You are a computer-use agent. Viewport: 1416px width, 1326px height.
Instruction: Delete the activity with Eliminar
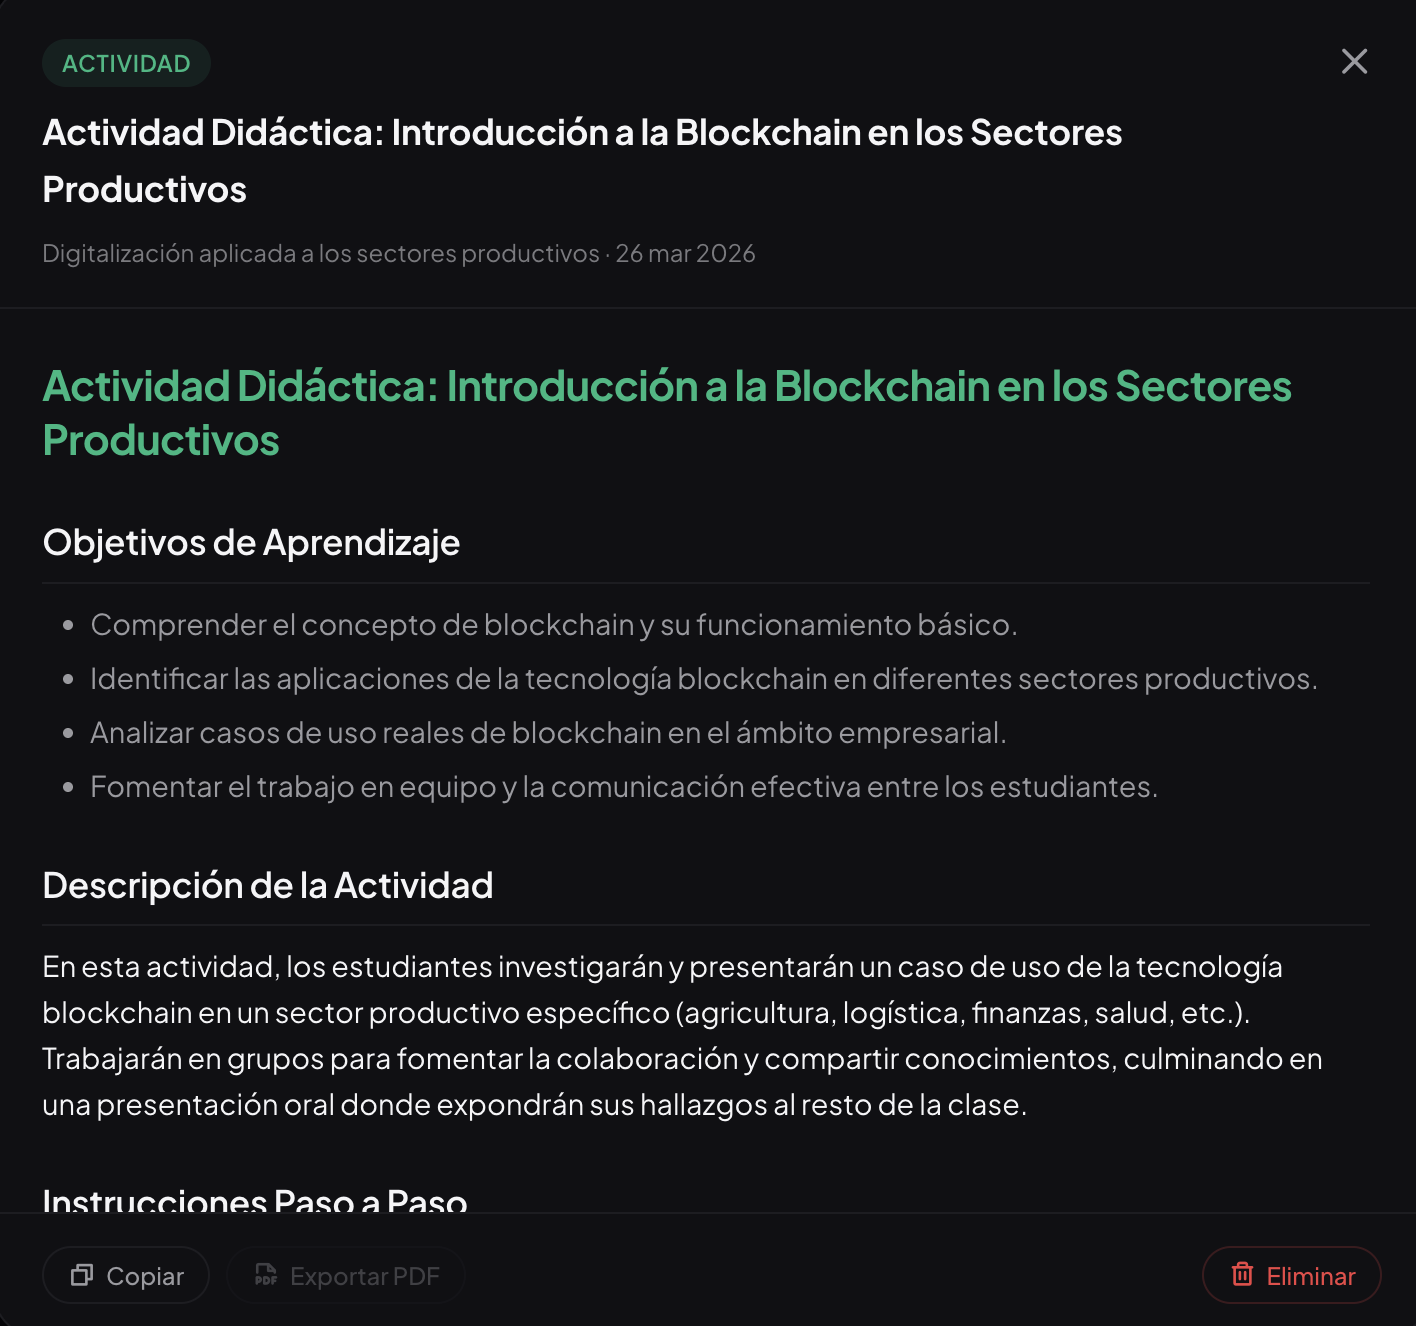[1291, 1275]
